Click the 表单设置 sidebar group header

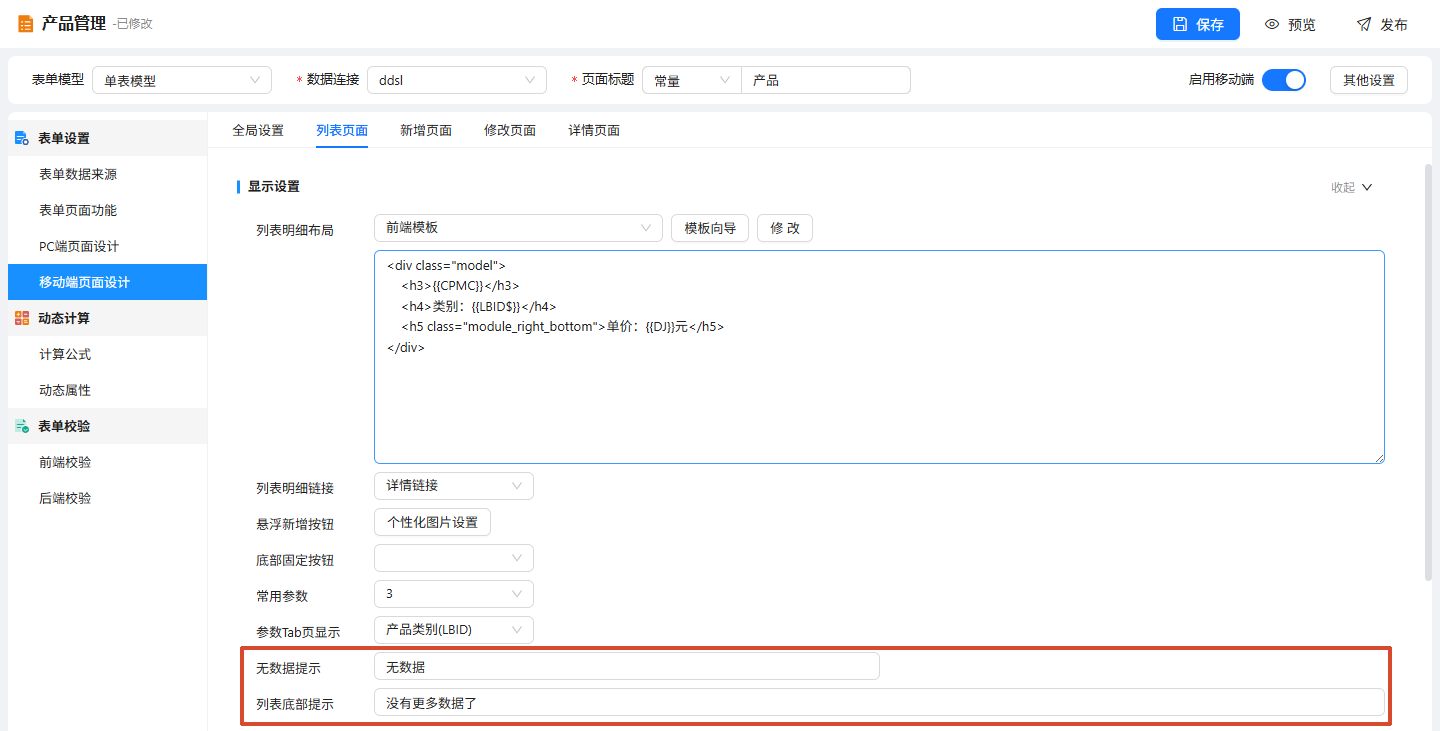coord(107,138)
